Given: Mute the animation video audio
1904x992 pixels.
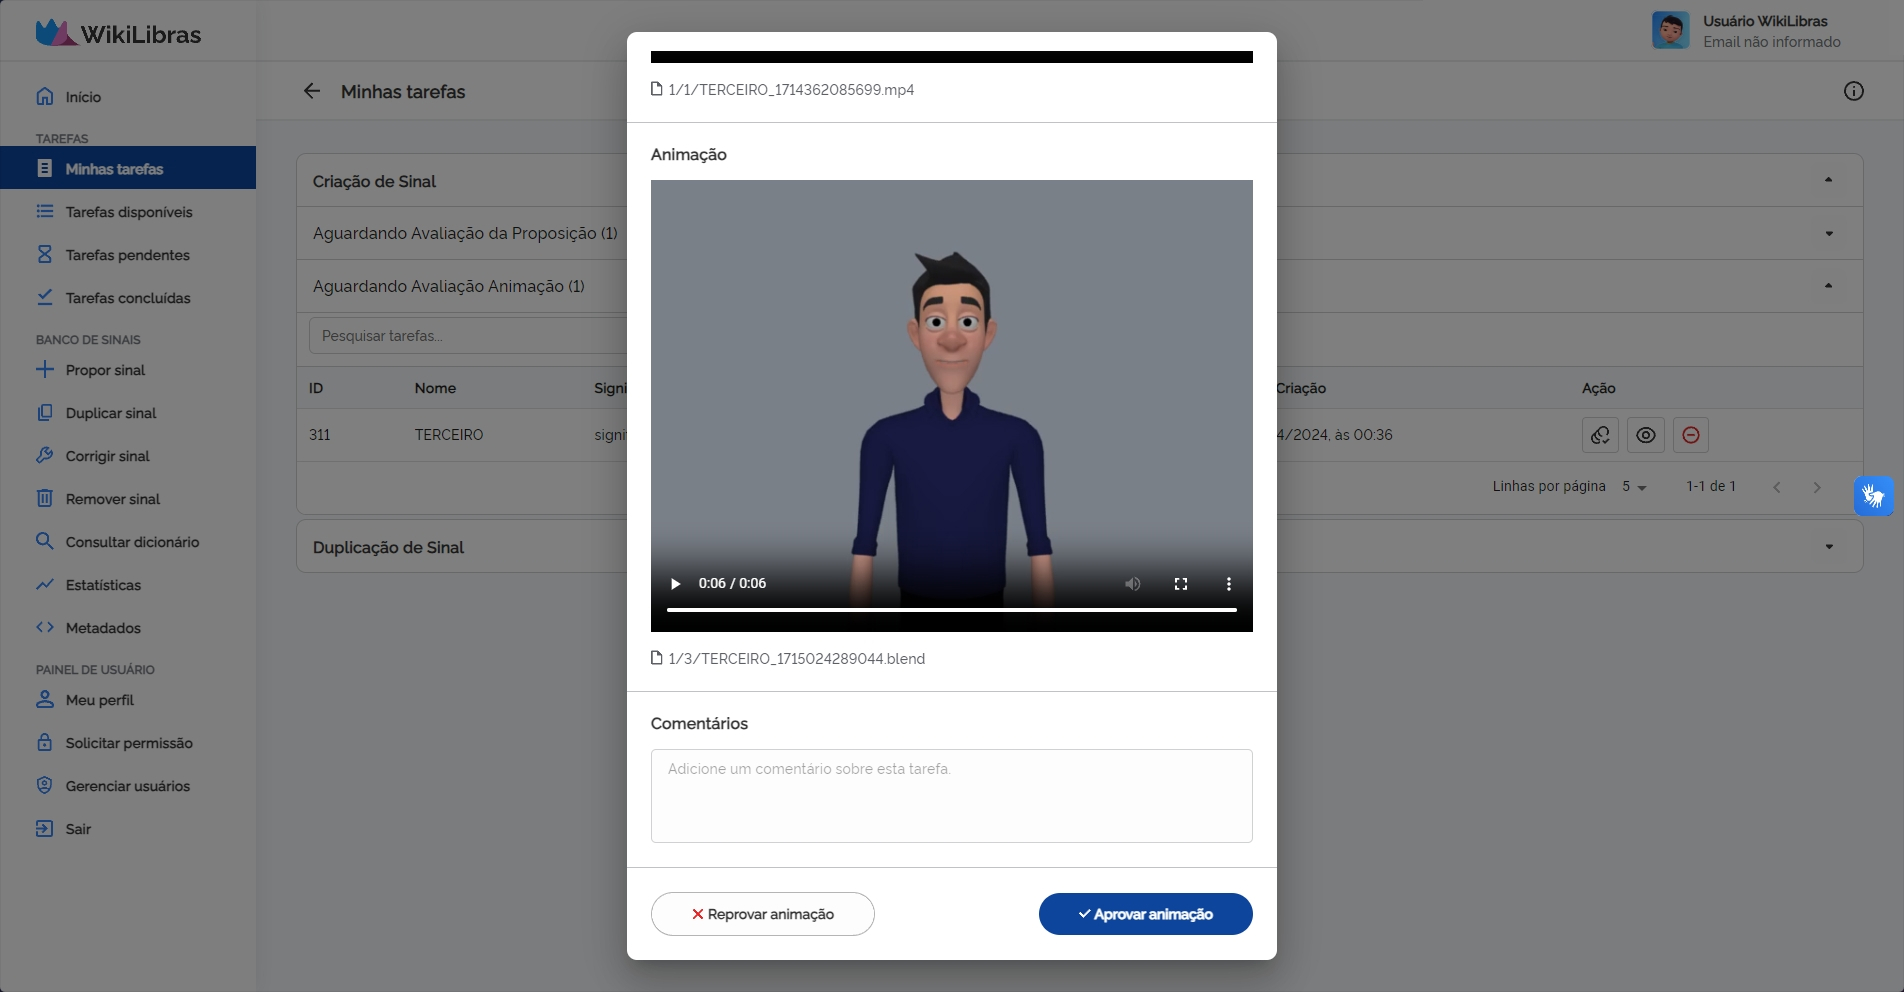Looking at the screenshot, I should click(x=1132, y=584).
